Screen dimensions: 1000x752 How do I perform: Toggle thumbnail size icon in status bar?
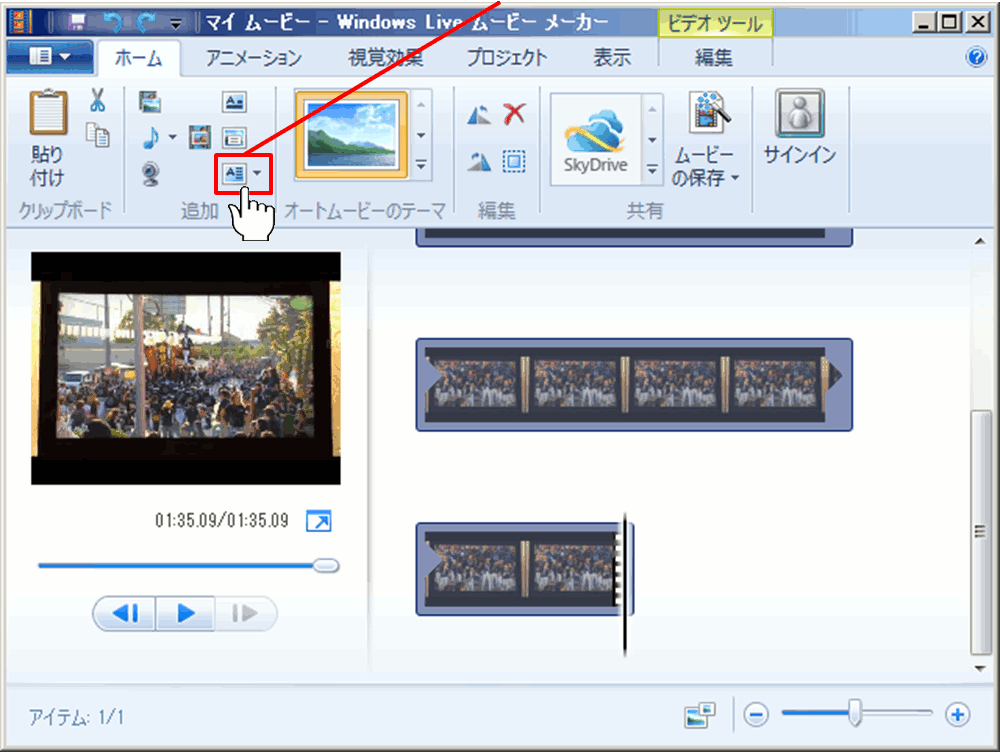[x=700, y=715]
